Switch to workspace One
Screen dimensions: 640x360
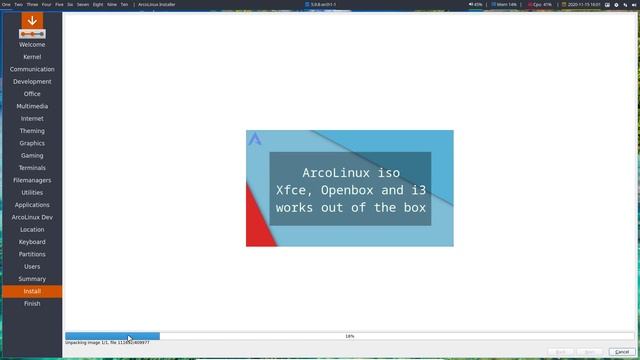point(6,4)
